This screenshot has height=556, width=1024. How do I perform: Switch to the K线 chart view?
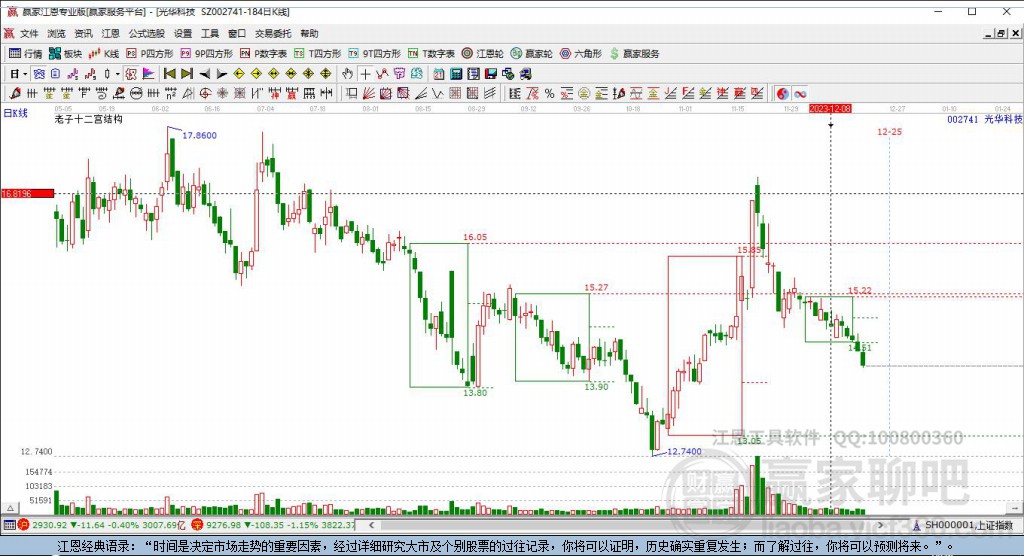tap(104, 54)
